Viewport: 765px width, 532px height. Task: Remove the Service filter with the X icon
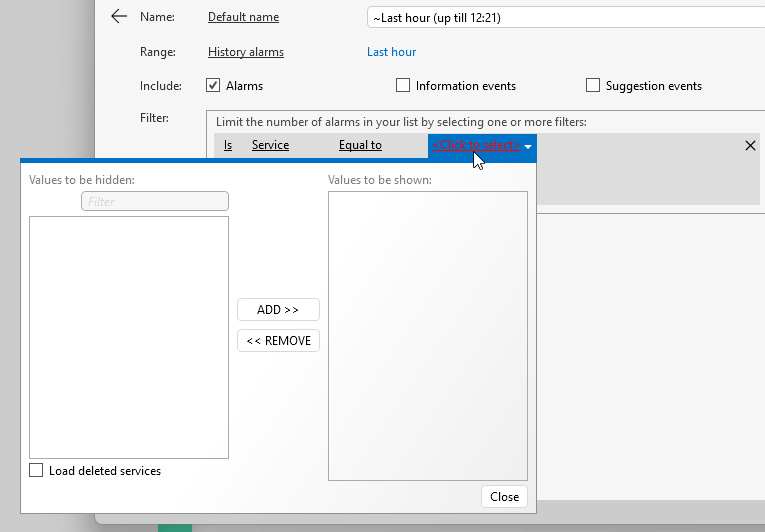(750, 146)
